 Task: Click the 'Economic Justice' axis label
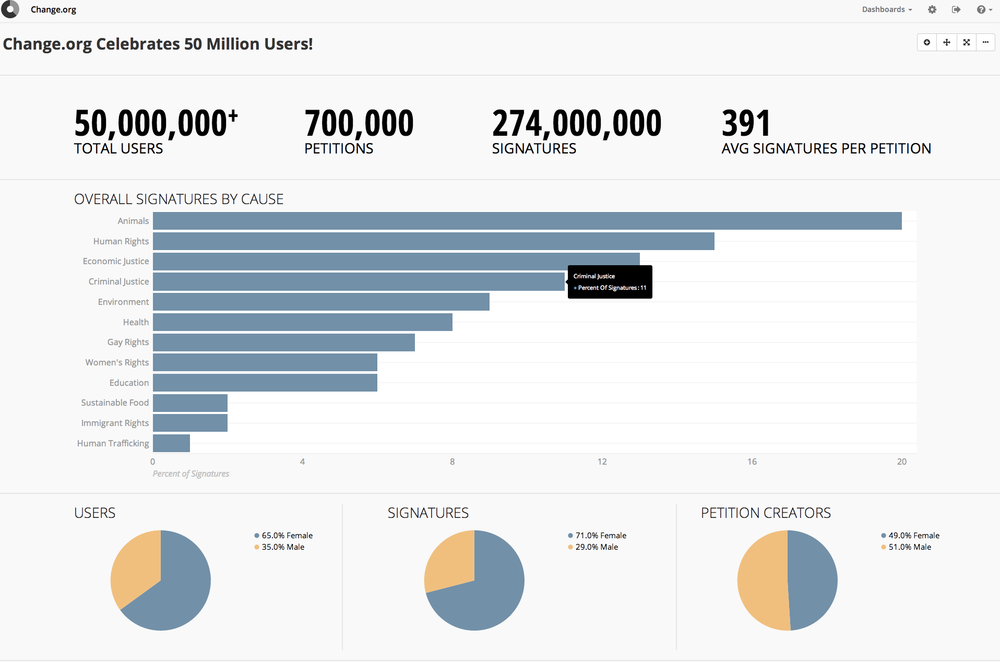click(115, 261)
